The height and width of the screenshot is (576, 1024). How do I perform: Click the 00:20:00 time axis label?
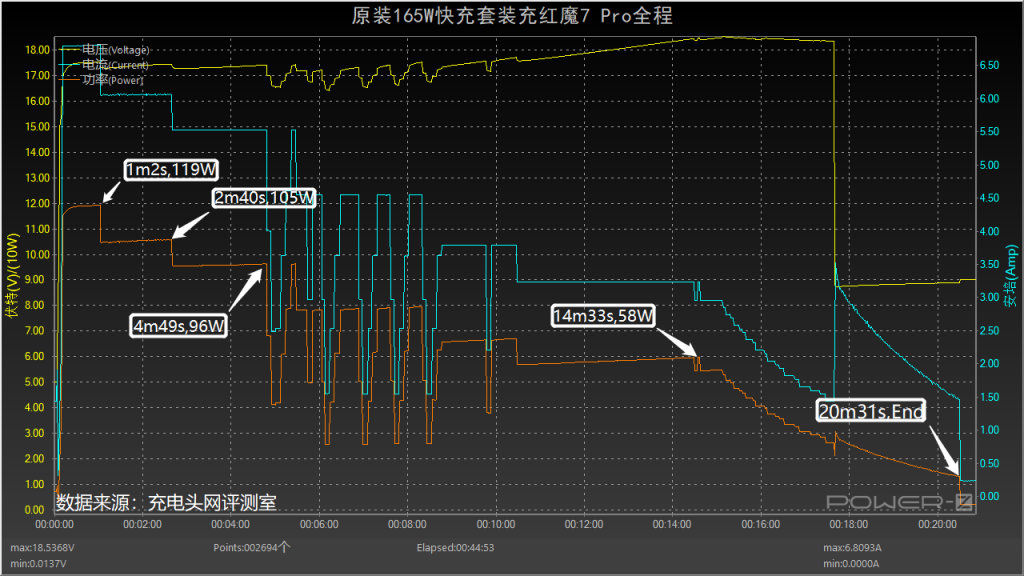click(937, 524)
